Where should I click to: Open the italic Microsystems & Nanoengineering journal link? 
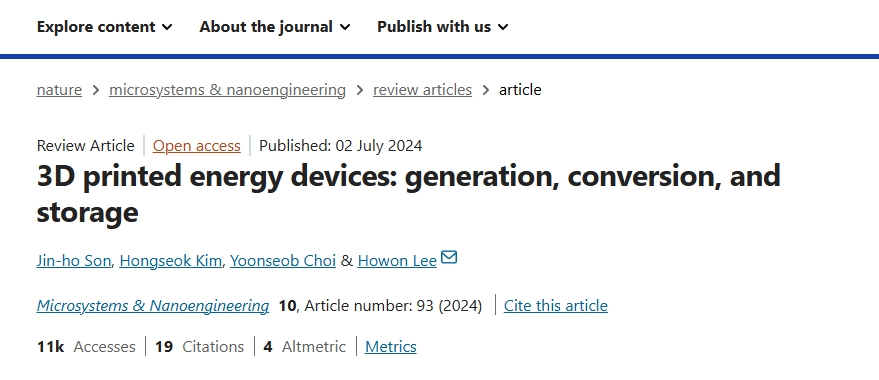[x=153, y=305]
